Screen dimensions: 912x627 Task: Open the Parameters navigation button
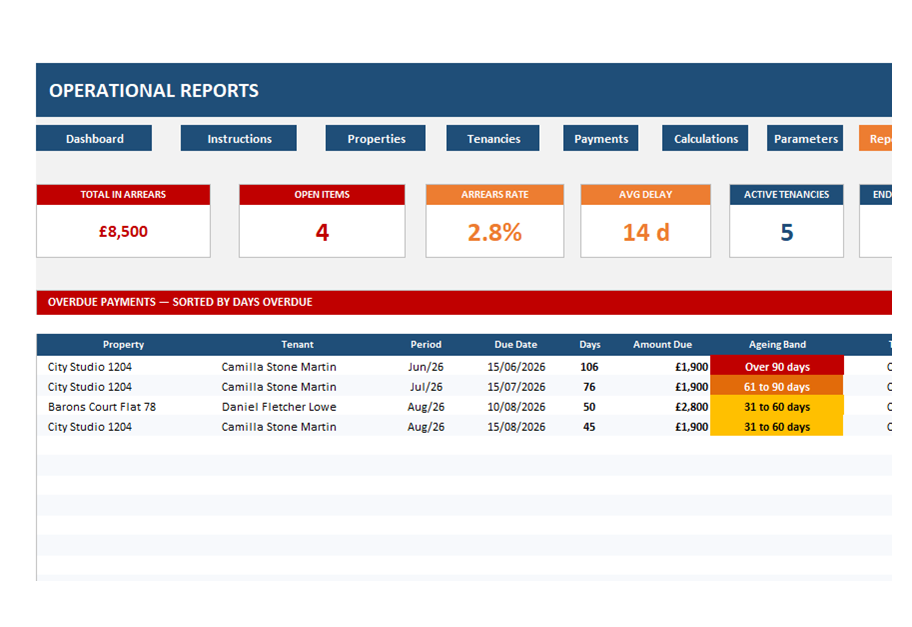coord(806,138)
